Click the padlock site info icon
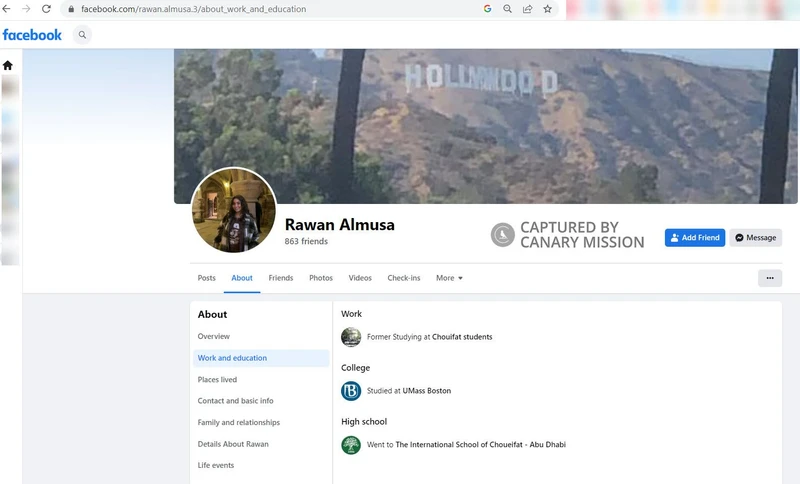The image size is (800, 484). pos(71,9)
